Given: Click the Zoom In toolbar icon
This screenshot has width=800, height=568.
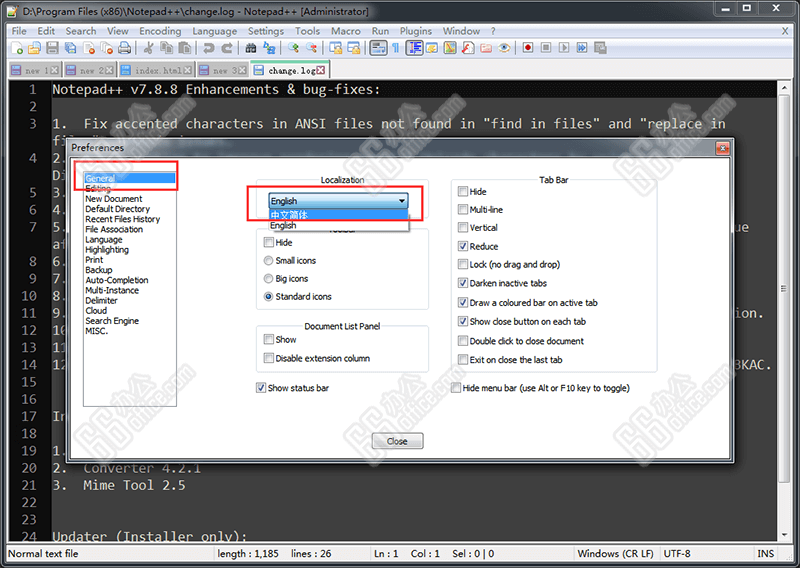Looking at the screenshot, I should point(293,48).
